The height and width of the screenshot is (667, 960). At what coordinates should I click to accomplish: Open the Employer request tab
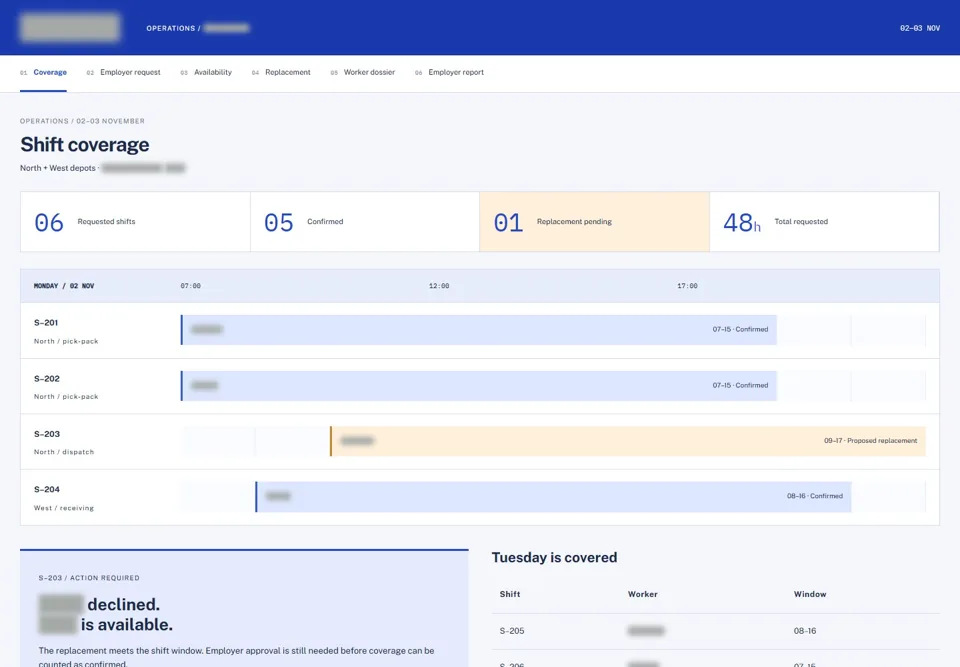(x=124, y=72)
